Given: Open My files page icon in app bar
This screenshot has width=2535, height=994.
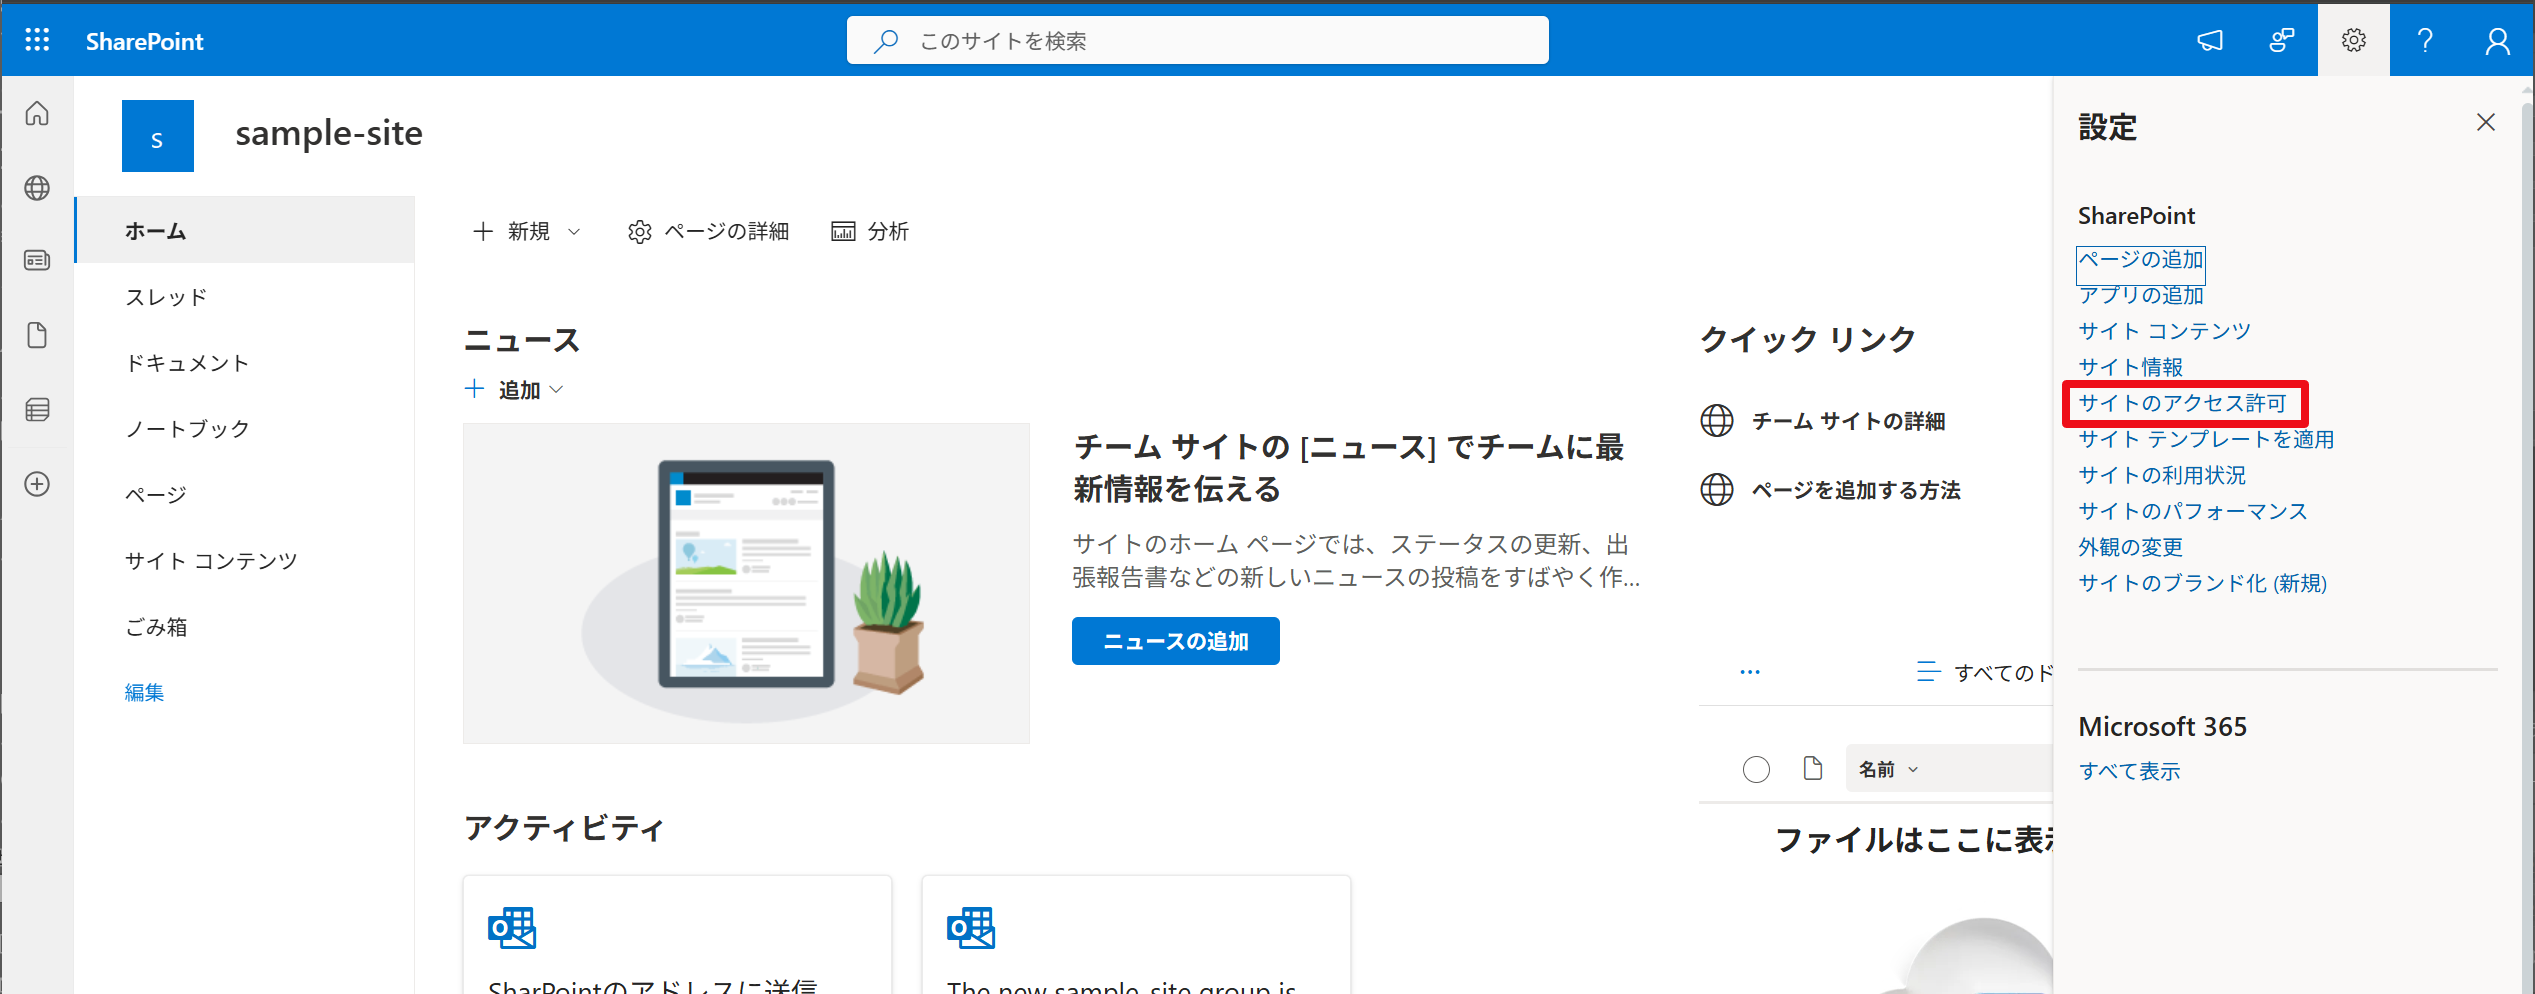Looking at the screenshot, I should [x=37, y=335].
